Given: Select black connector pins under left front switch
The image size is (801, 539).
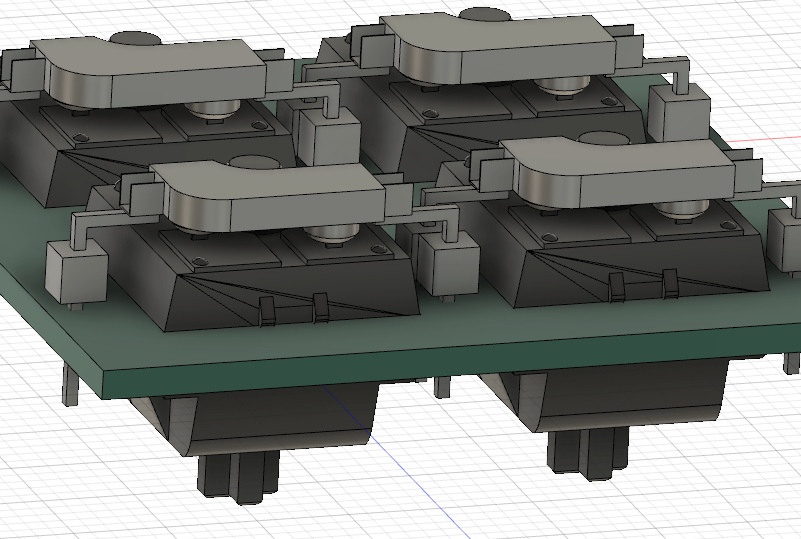Looking at the screenshot, I should 238,478.
